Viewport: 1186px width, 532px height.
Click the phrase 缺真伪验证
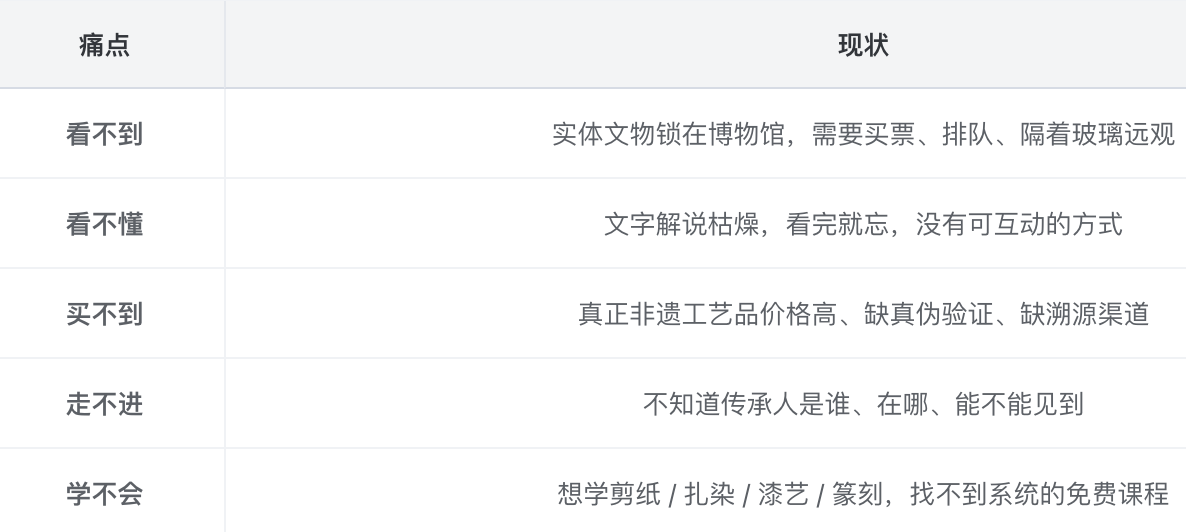(x=928, y=314)
